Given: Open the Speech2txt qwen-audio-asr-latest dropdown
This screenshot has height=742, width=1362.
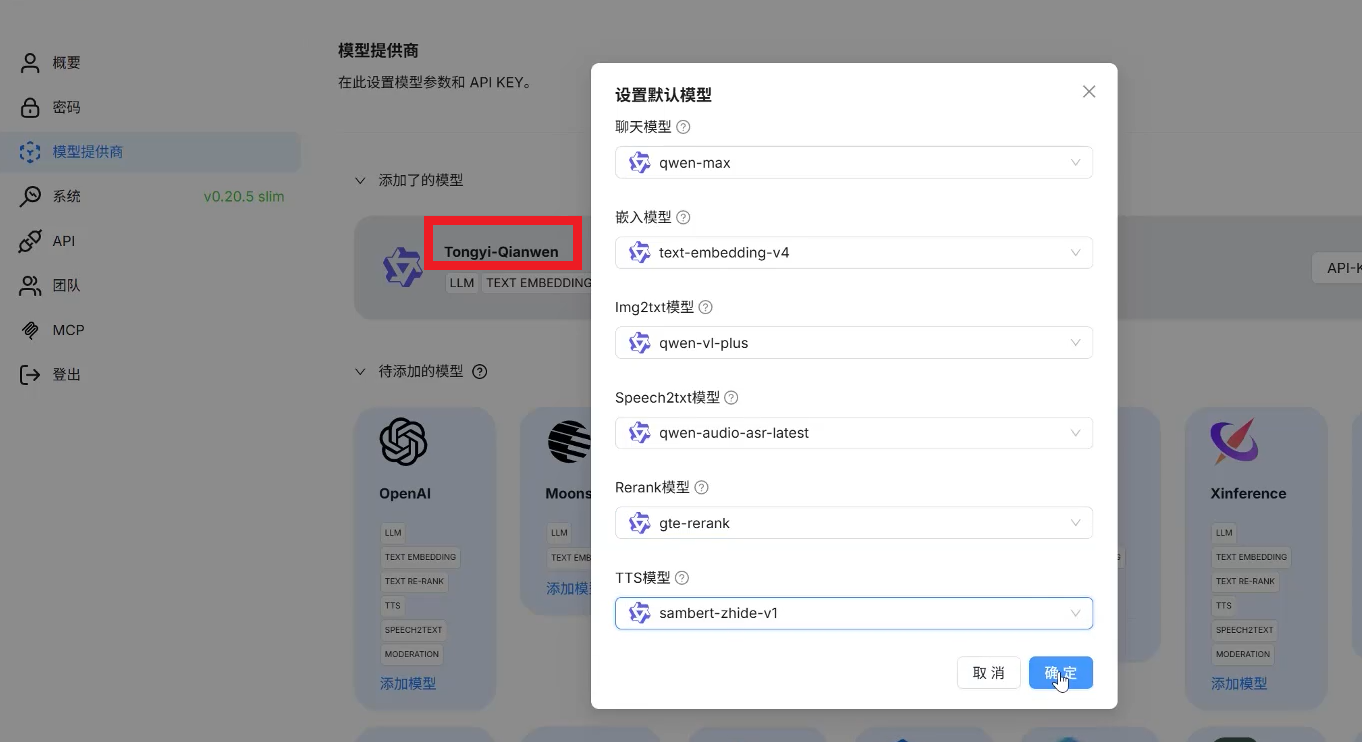Looking at the screenshot, I should click(854, 432).
